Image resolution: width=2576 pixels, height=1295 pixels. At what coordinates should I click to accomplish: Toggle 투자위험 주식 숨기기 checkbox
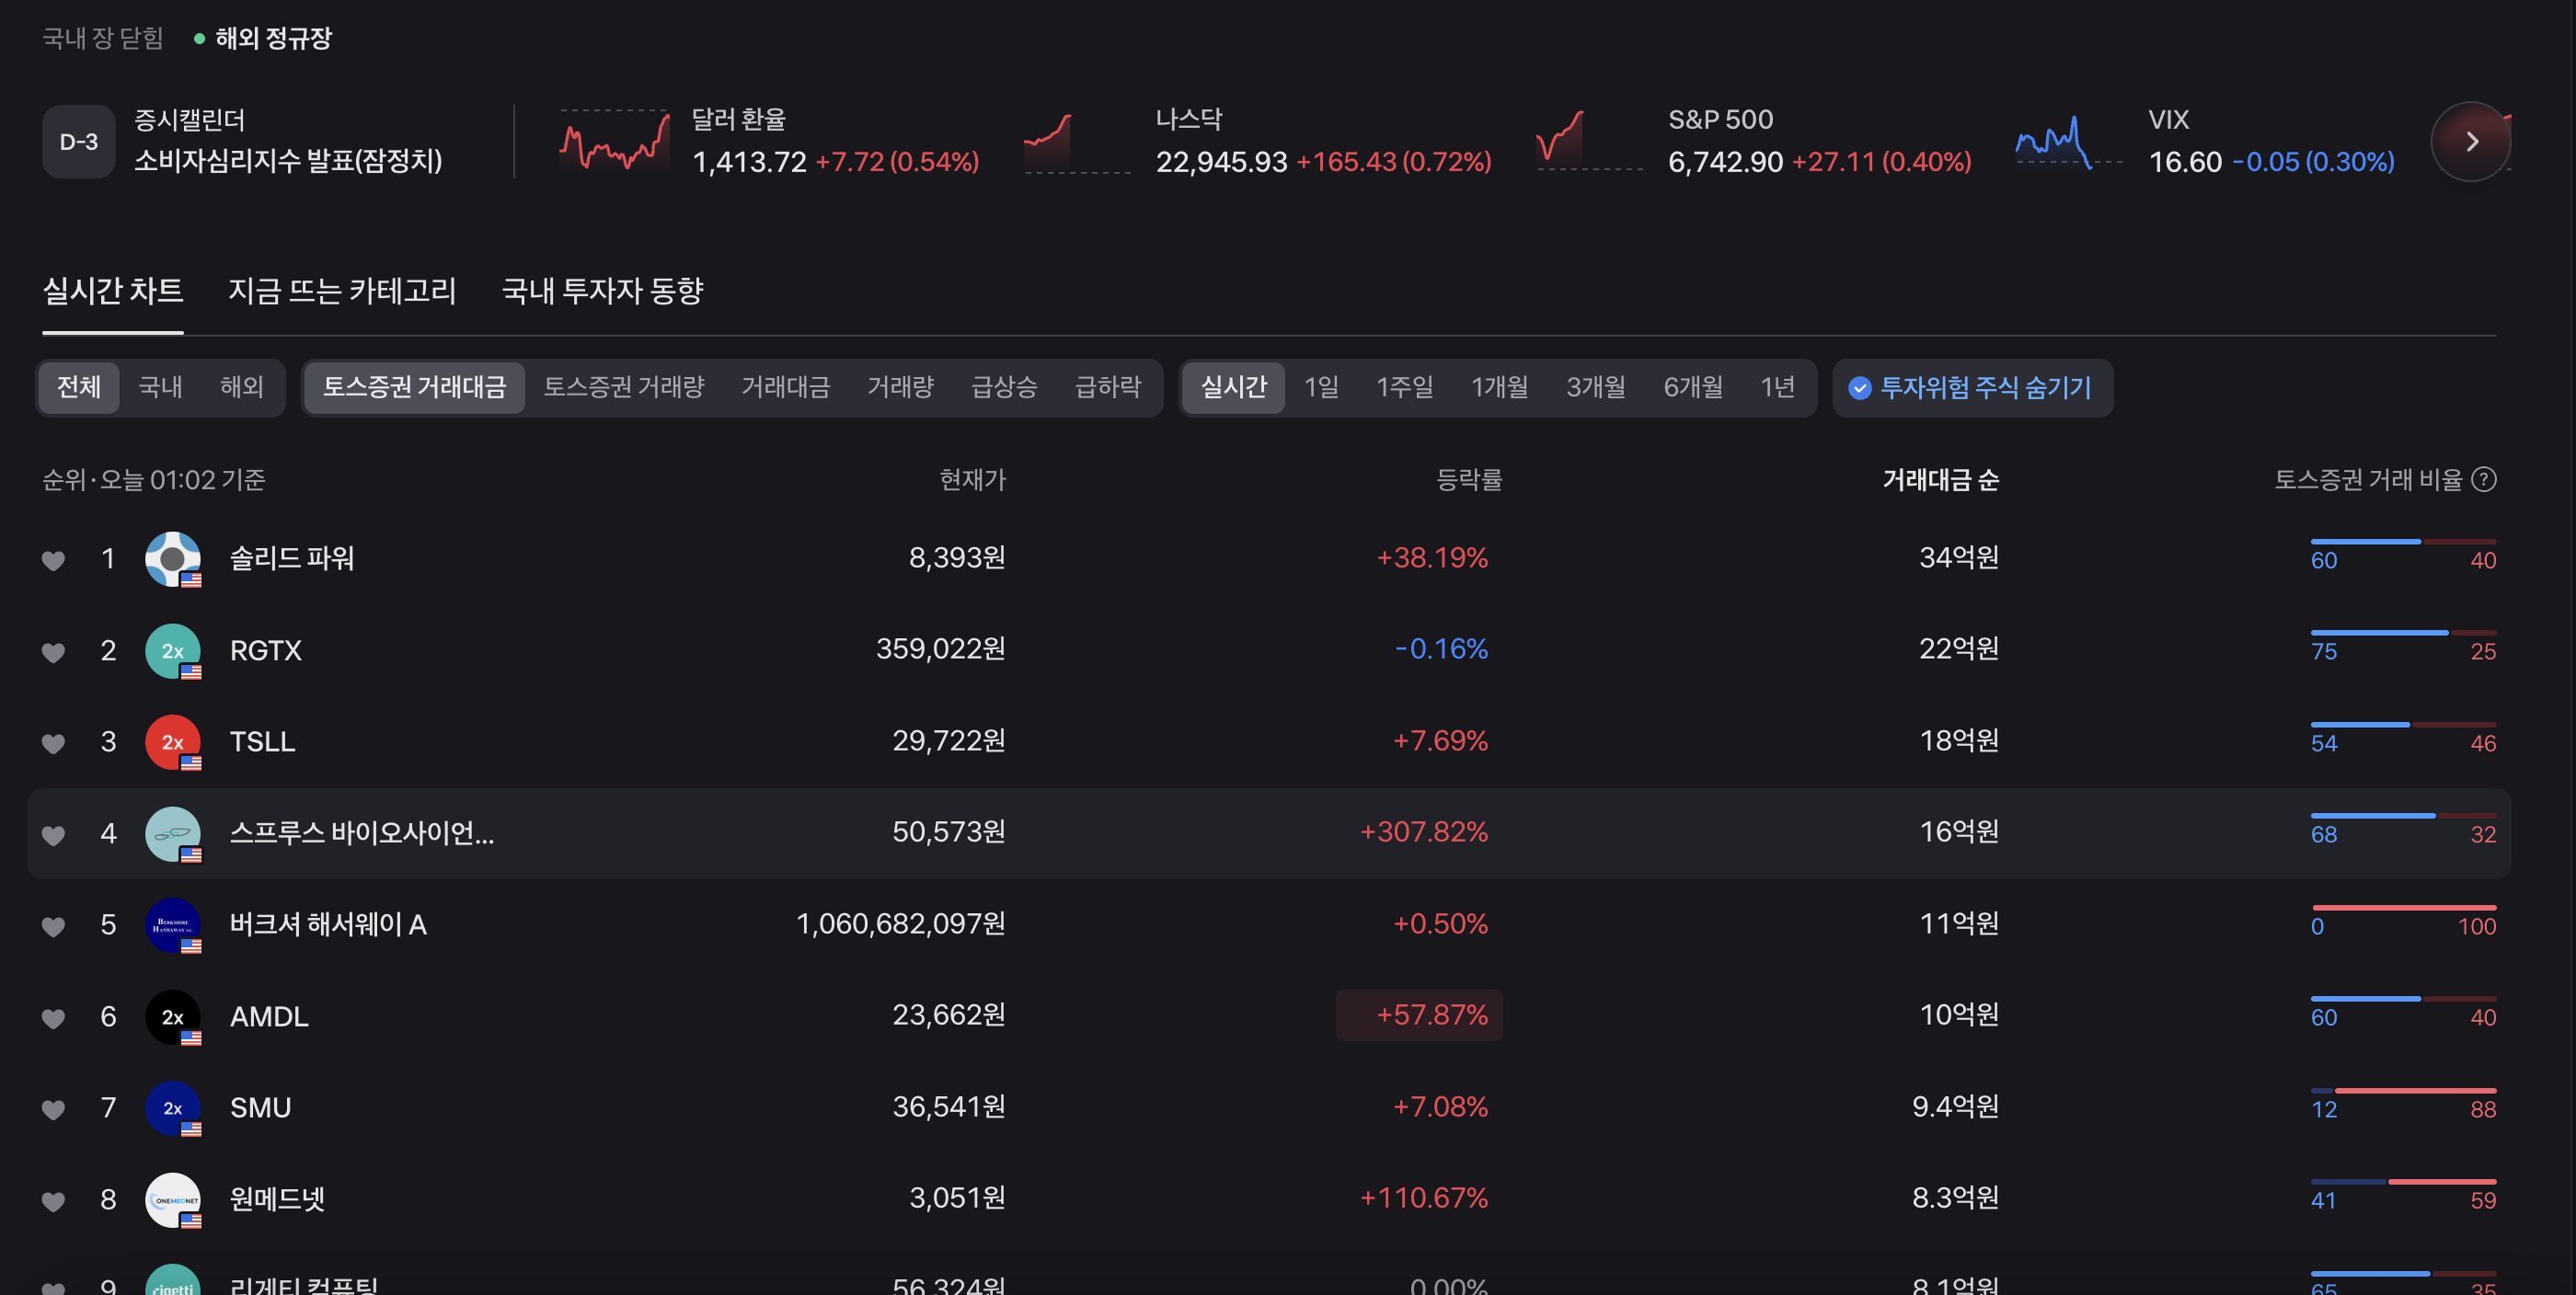(x=1859, y=388)
